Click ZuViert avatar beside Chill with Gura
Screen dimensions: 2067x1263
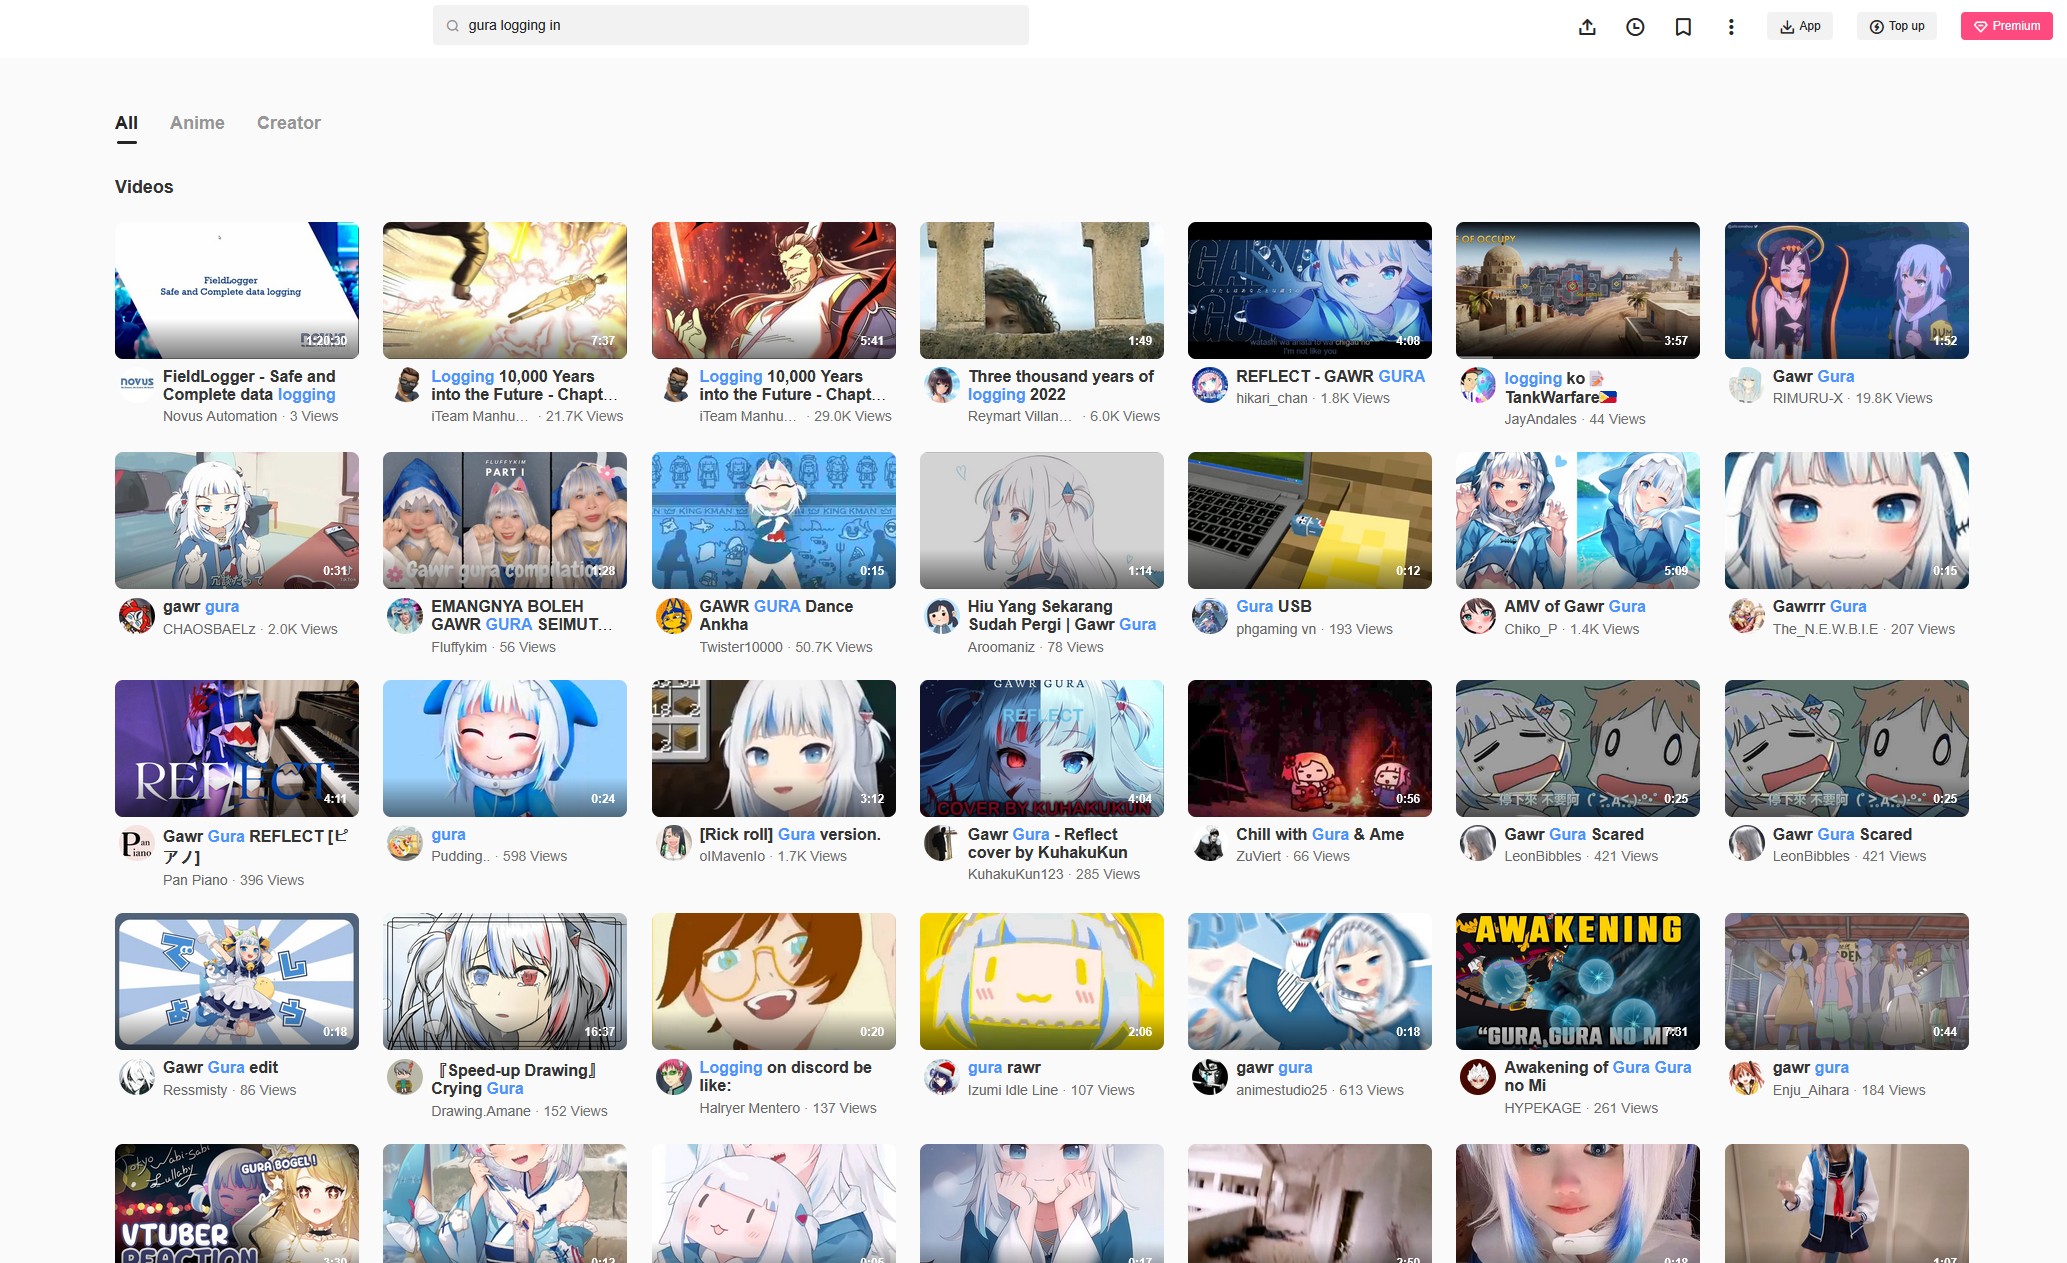click(x=1210, y=843)
